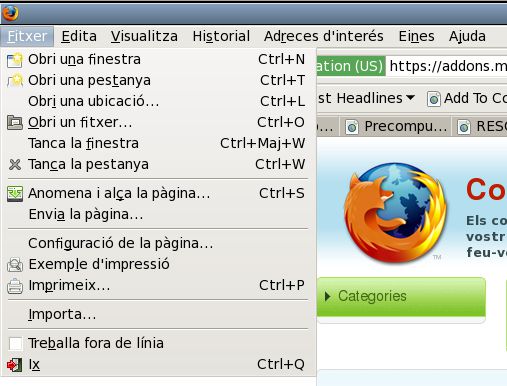
Task: Select 'Ix' to quit Firefox
Action: 157,365
